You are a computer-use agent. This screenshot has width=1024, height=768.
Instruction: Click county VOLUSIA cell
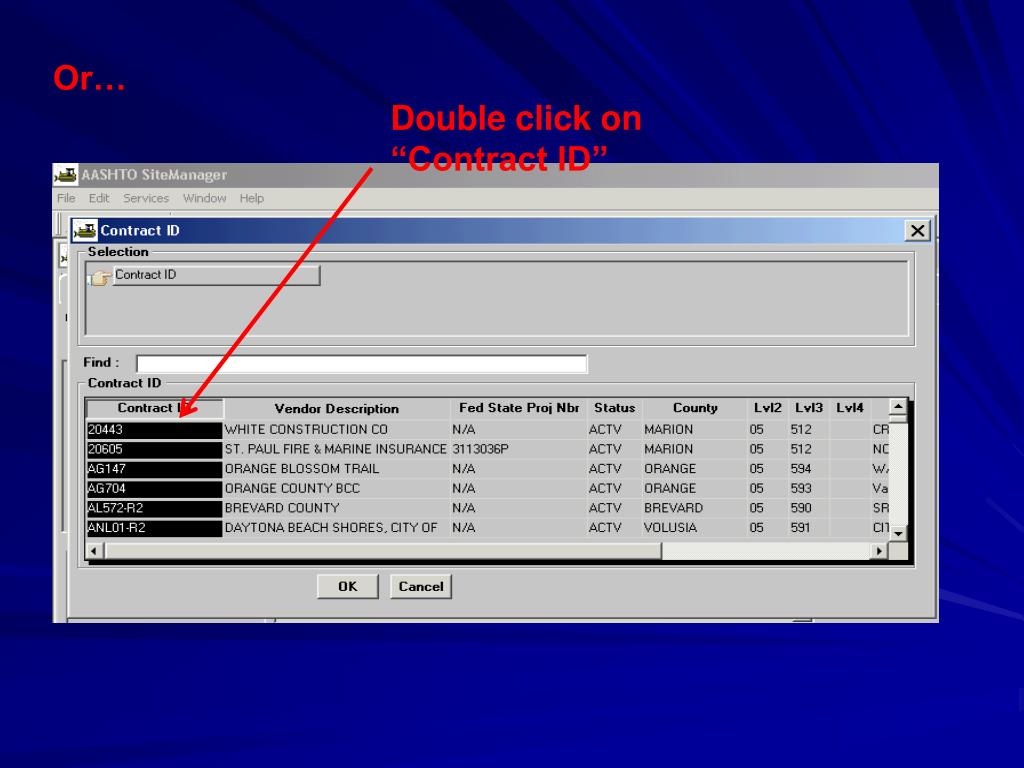point(670,528)
